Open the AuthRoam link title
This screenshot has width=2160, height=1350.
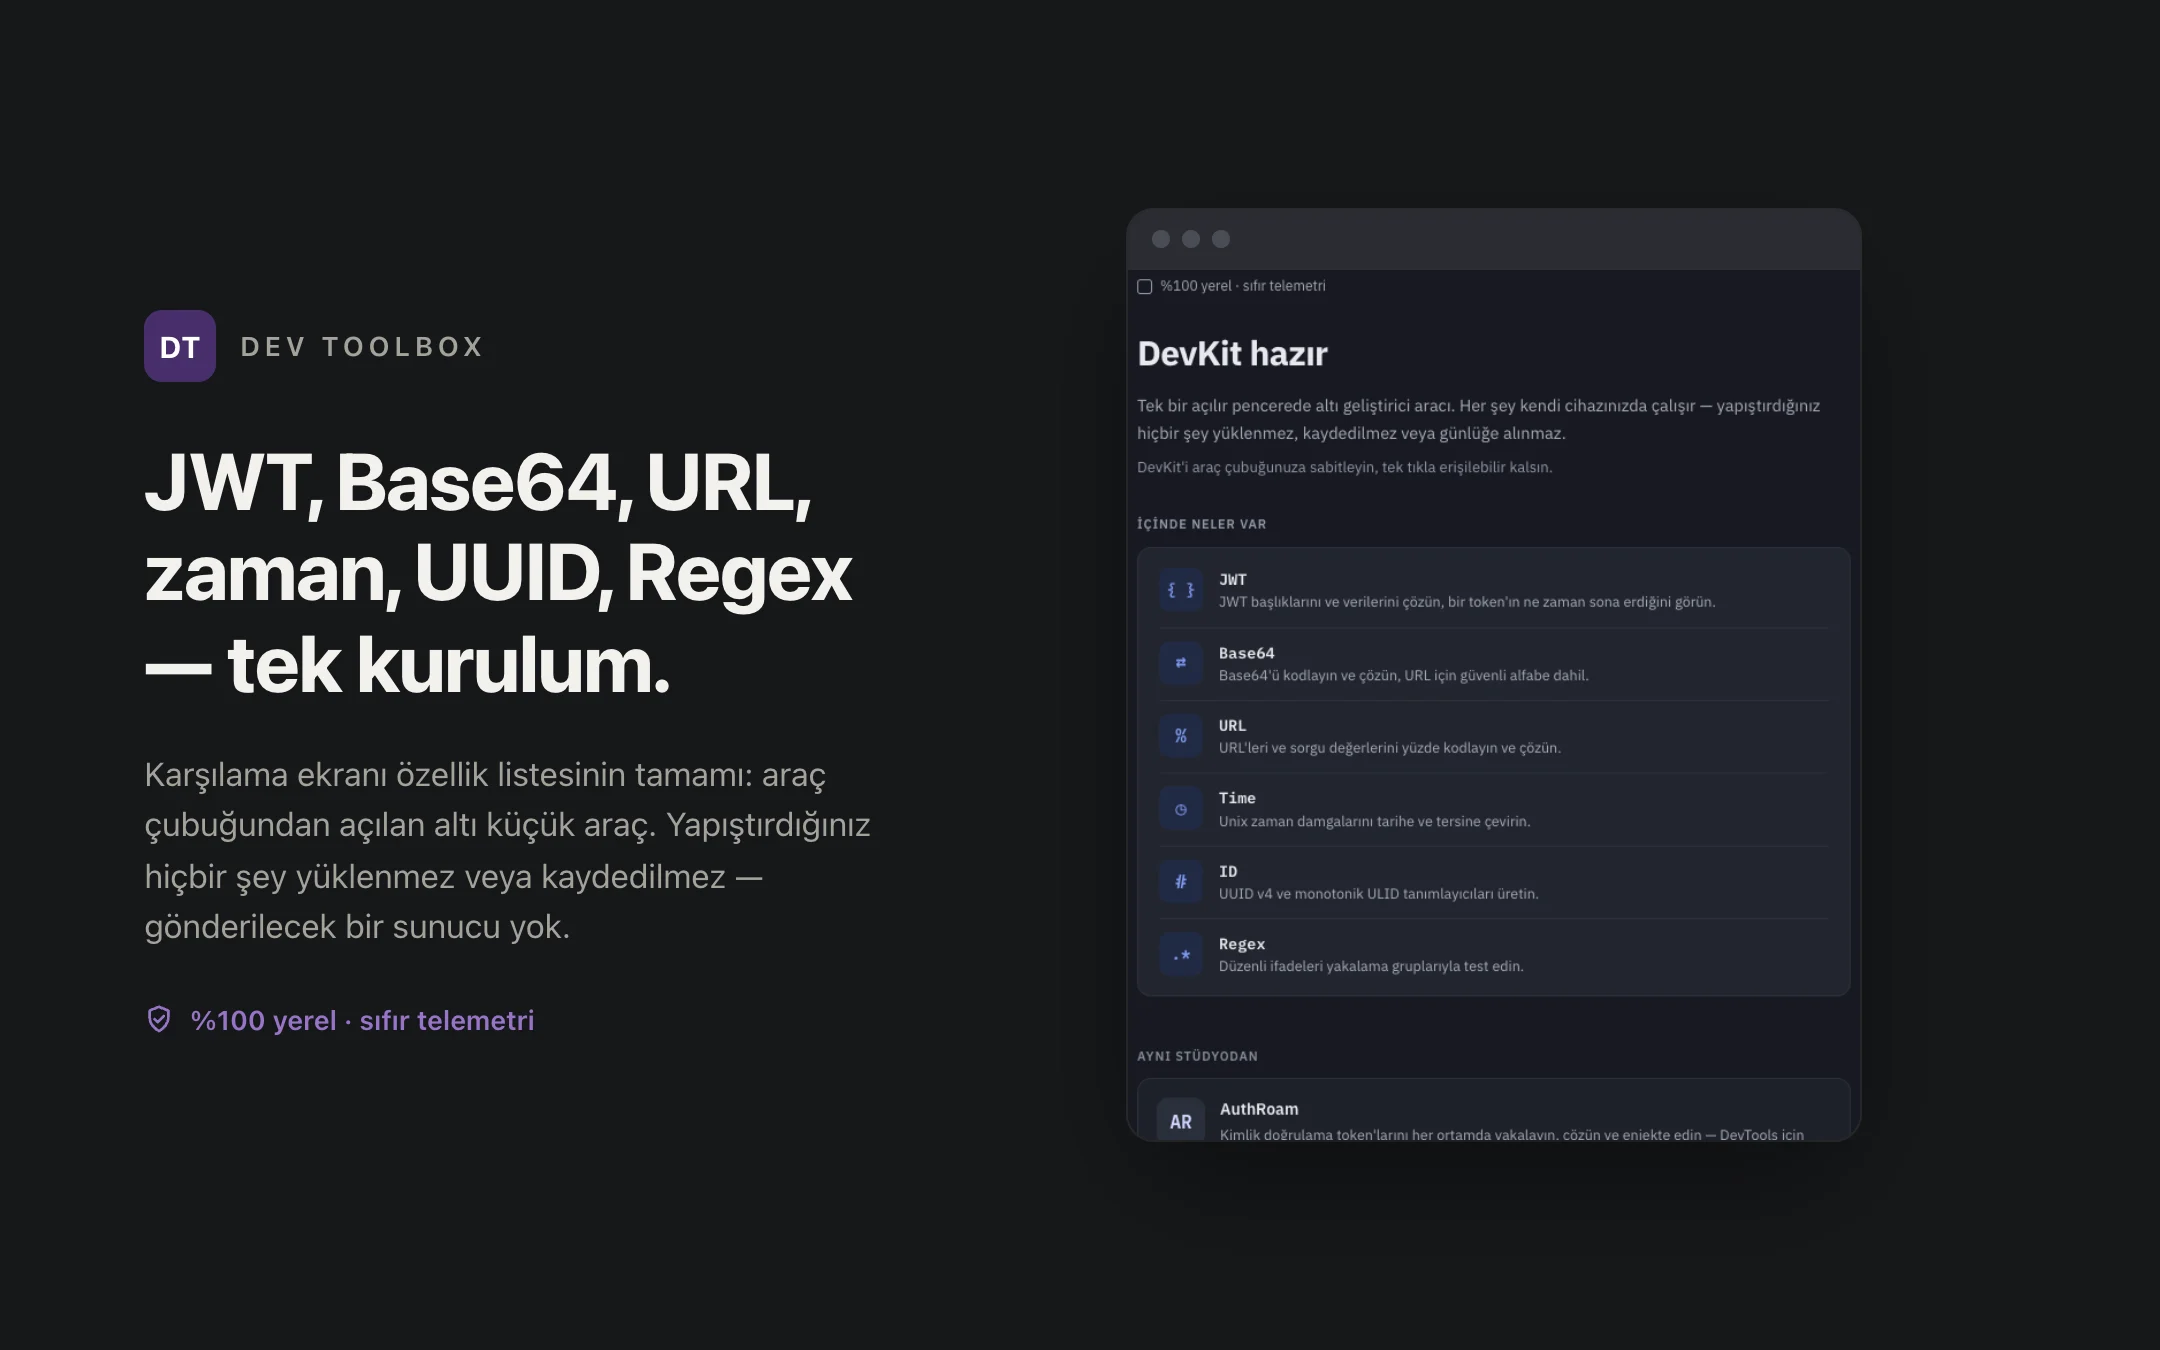point(1259,1109)
